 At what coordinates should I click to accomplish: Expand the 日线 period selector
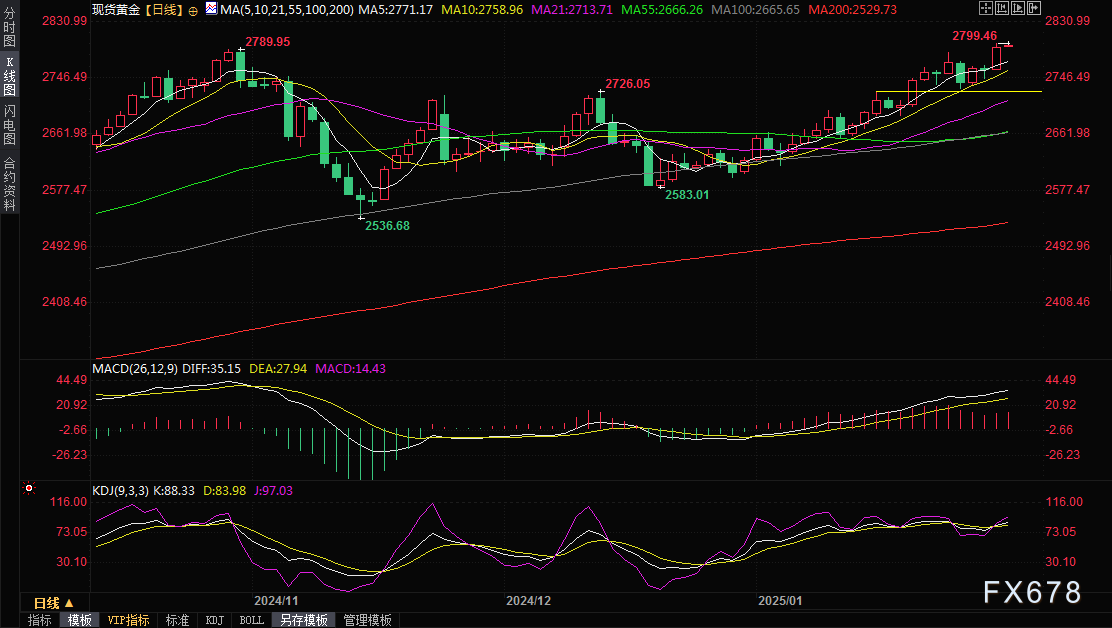coord(54,603)
